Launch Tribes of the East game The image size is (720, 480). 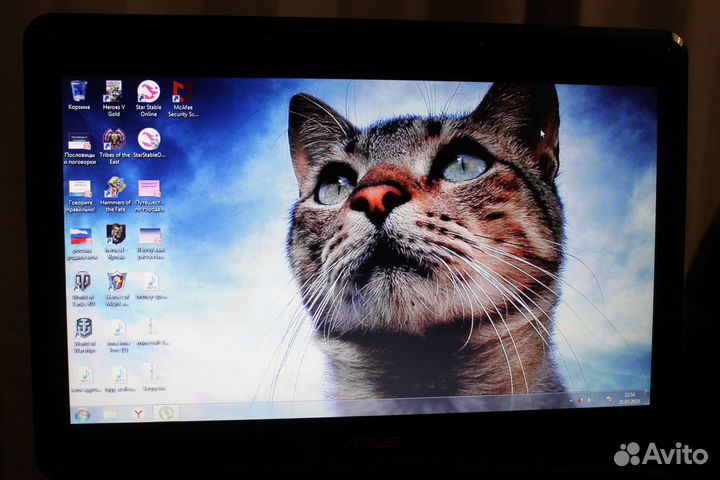click(114, 139)
